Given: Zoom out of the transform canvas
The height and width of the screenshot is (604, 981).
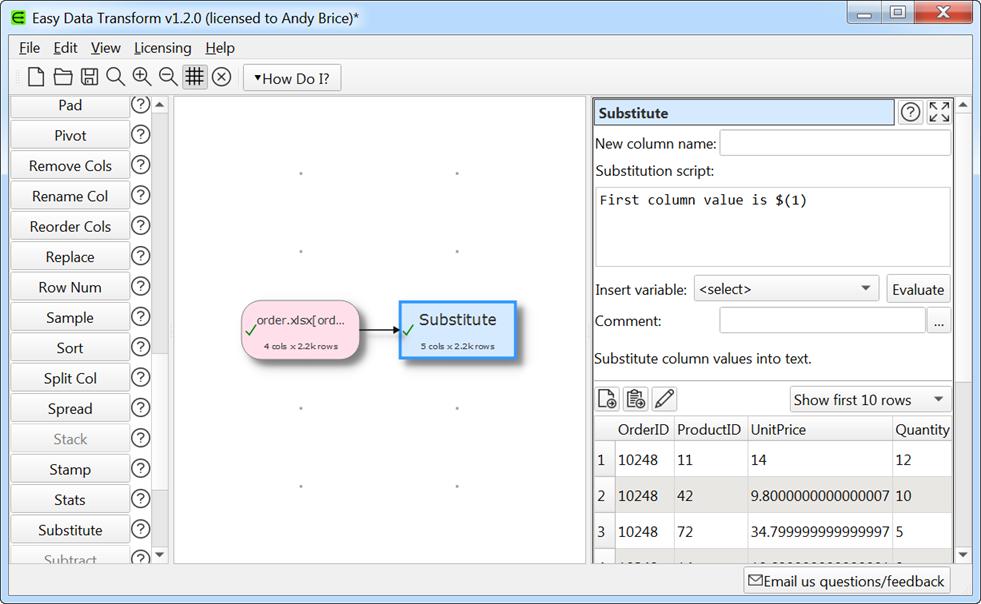Looking at the screenshot, I should pos(167,76).
